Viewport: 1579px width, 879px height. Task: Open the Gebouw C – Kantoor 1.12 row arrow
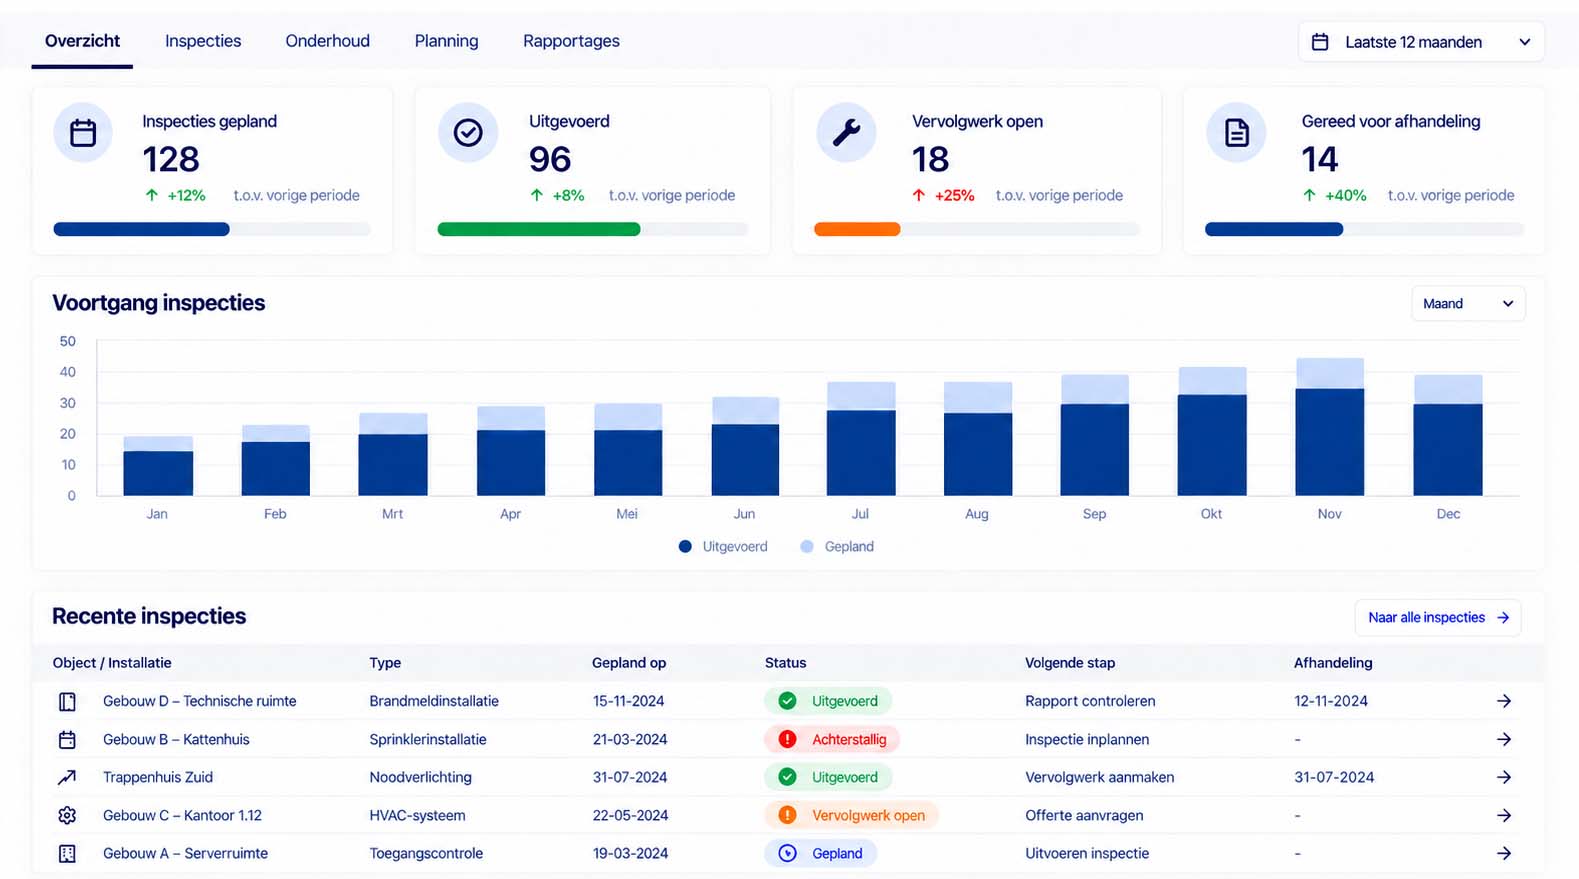(1503, 815)
